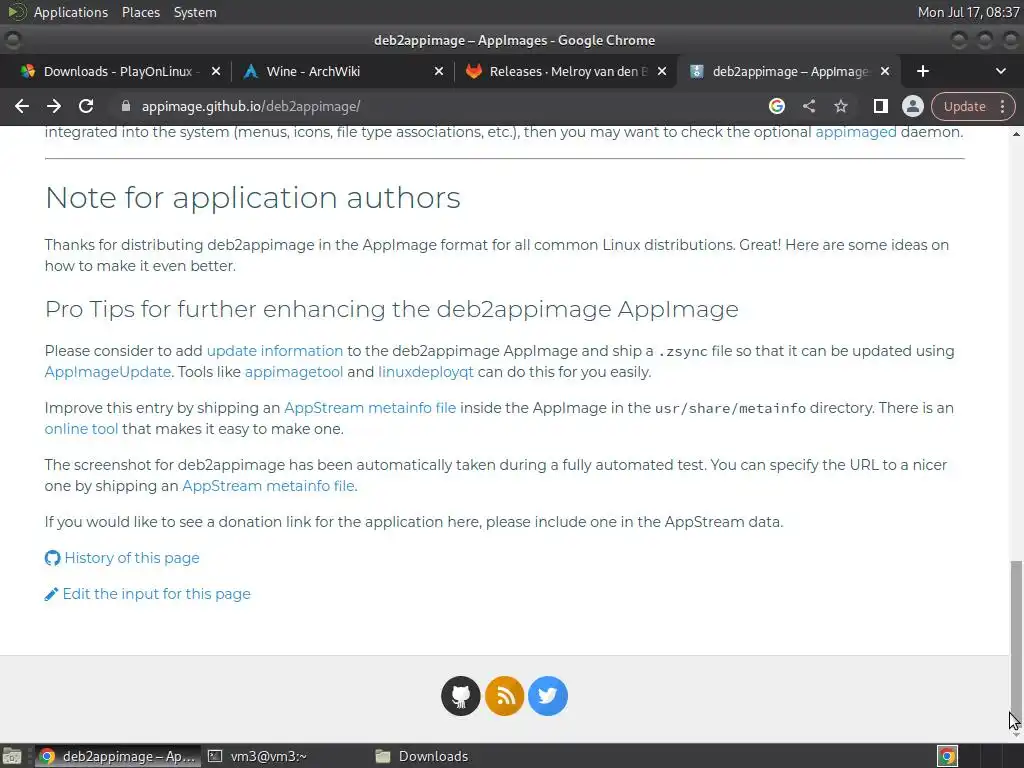Bookmark this page with star icon

tap(840, 106)
